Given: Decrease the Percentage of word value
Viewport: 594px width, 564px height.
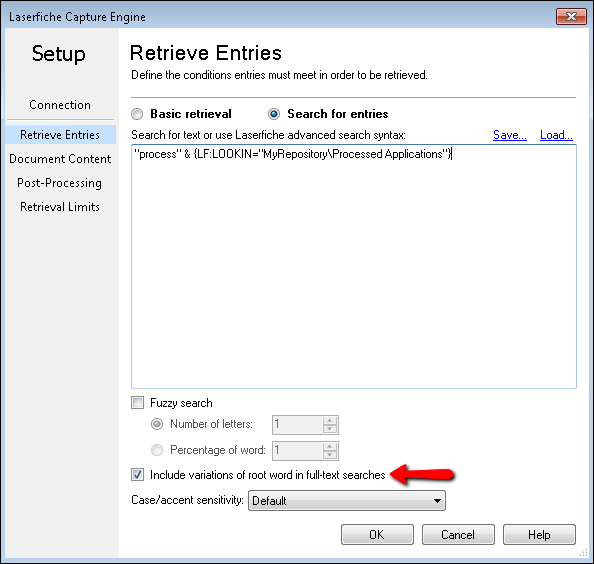Looking at the screenshot, I should pos(330,455).
